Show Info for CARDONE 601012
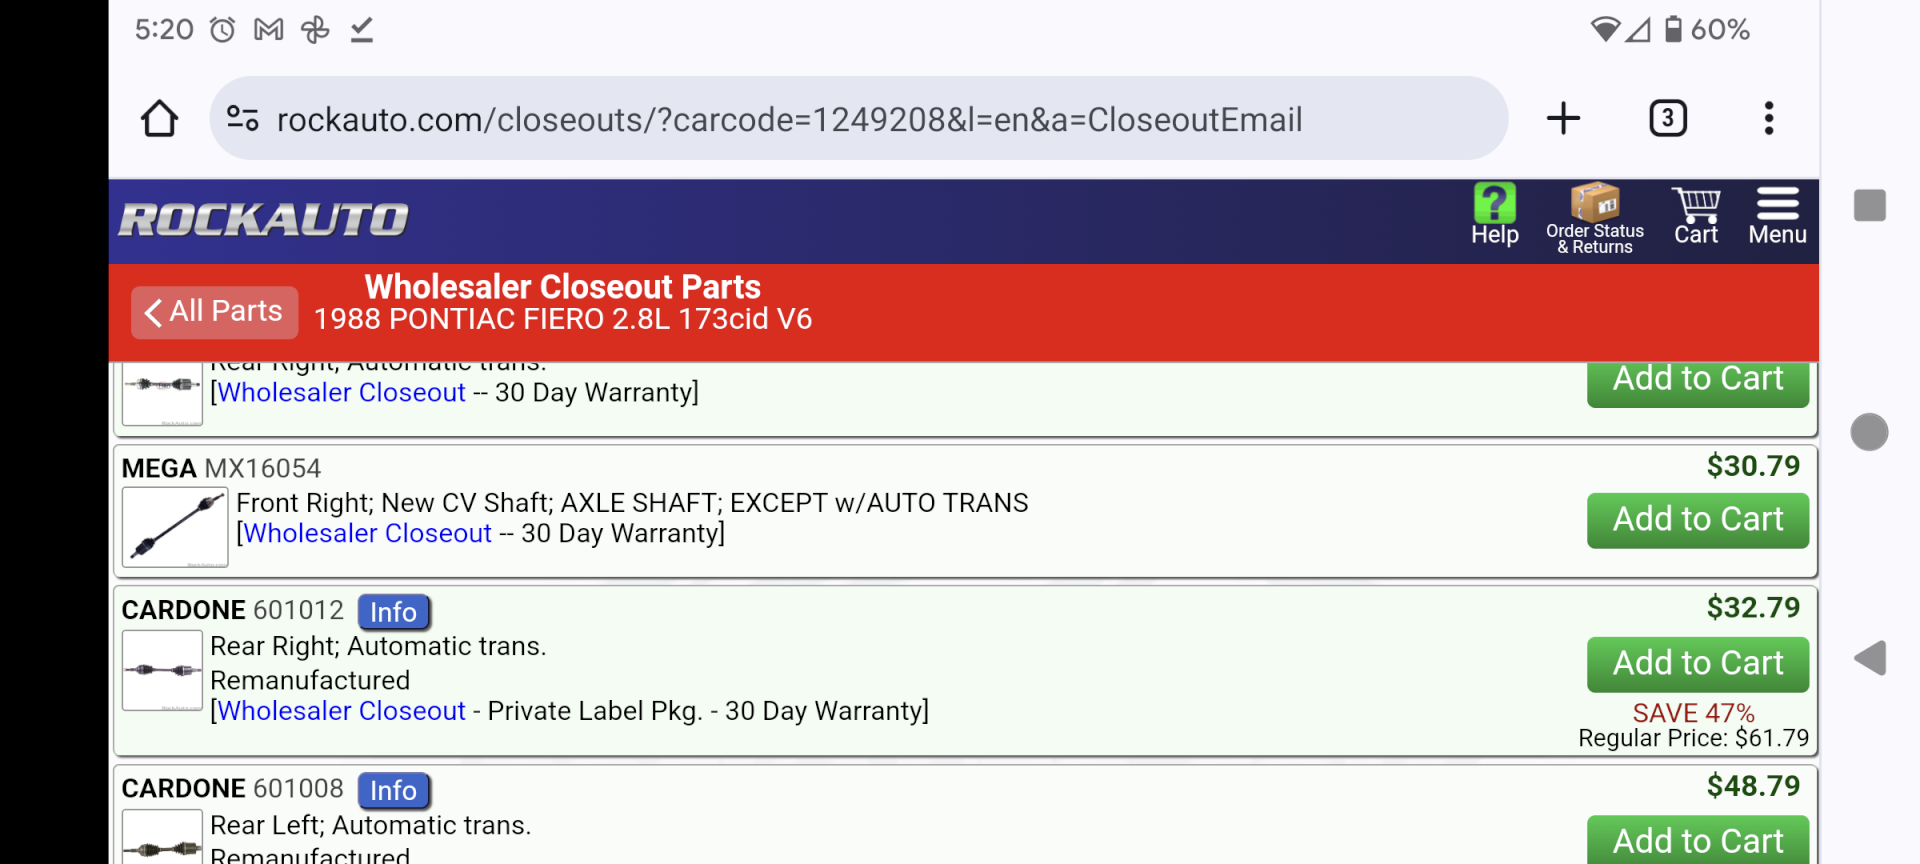1920x864 pixels. coord(393,612)
